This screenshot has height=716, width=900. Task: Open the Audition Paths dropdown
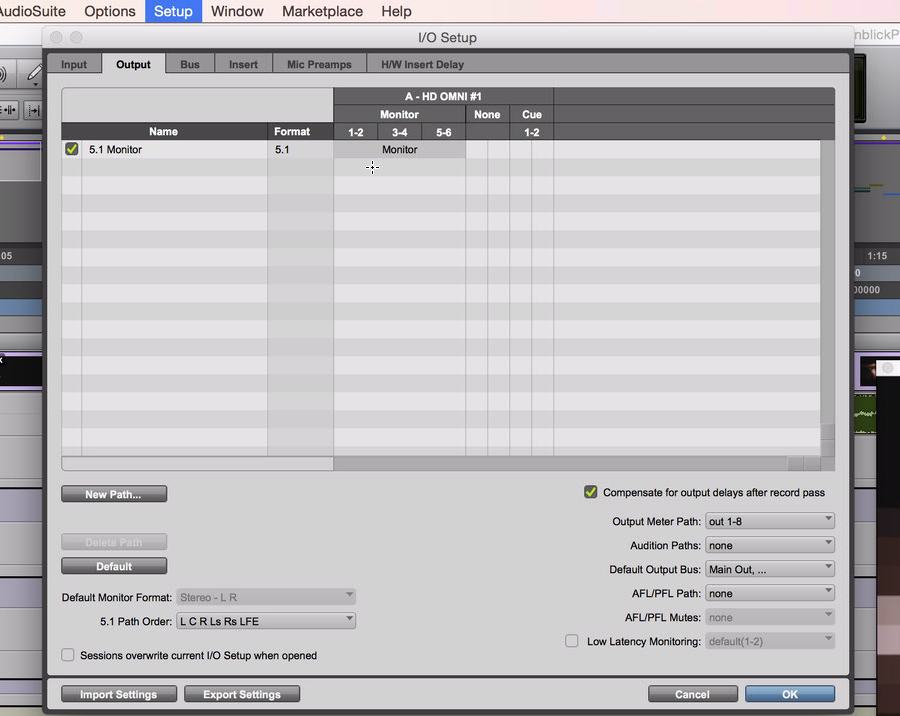(769, 545)
